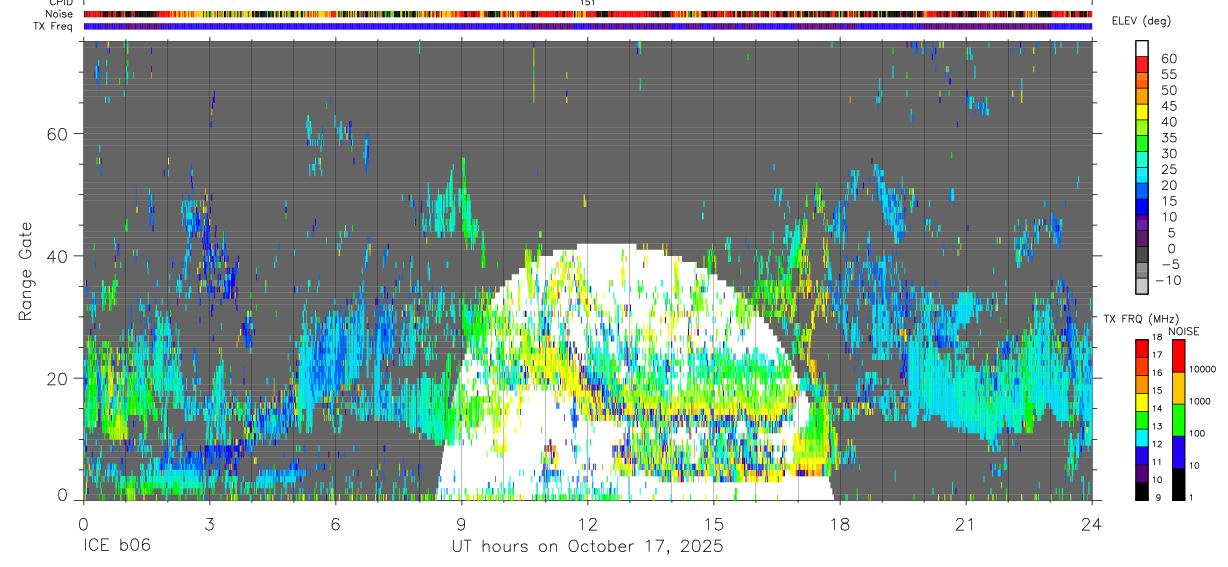Click the orange NOISE swatch between 1000 and 10000

pos(1179,387)
